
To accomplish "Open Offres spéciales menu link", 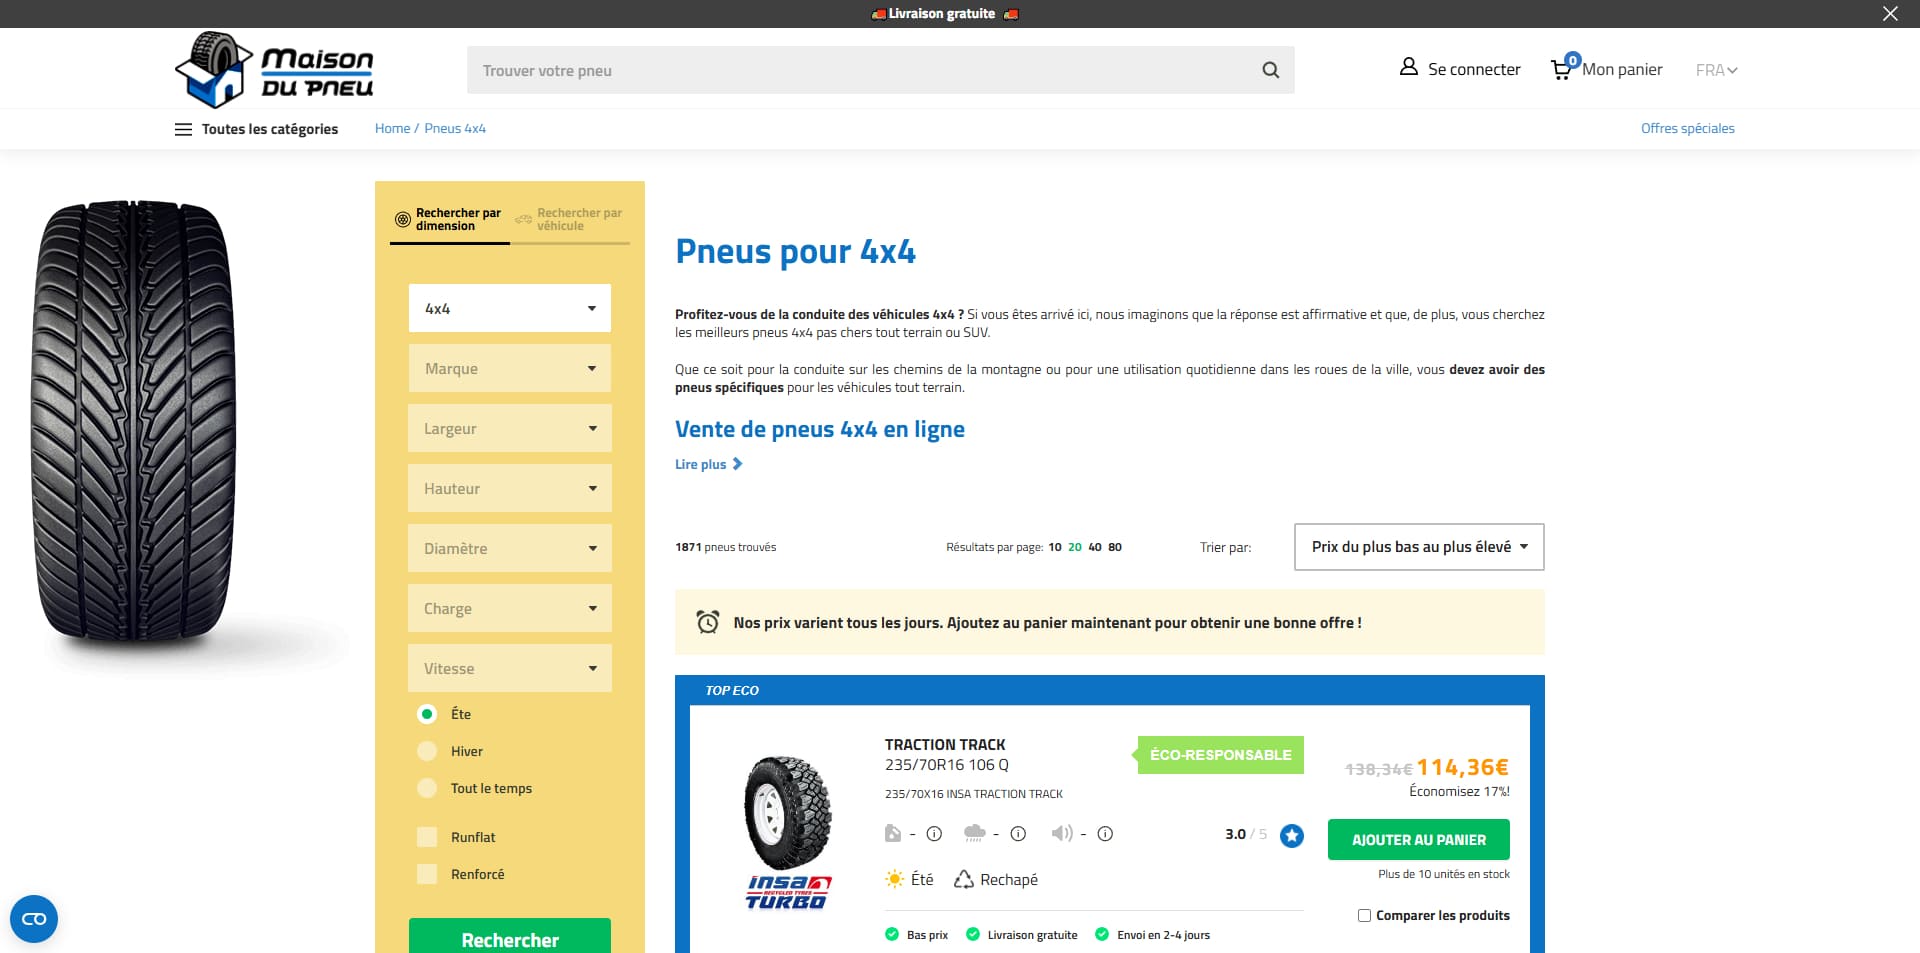I will coord(1687,128).
